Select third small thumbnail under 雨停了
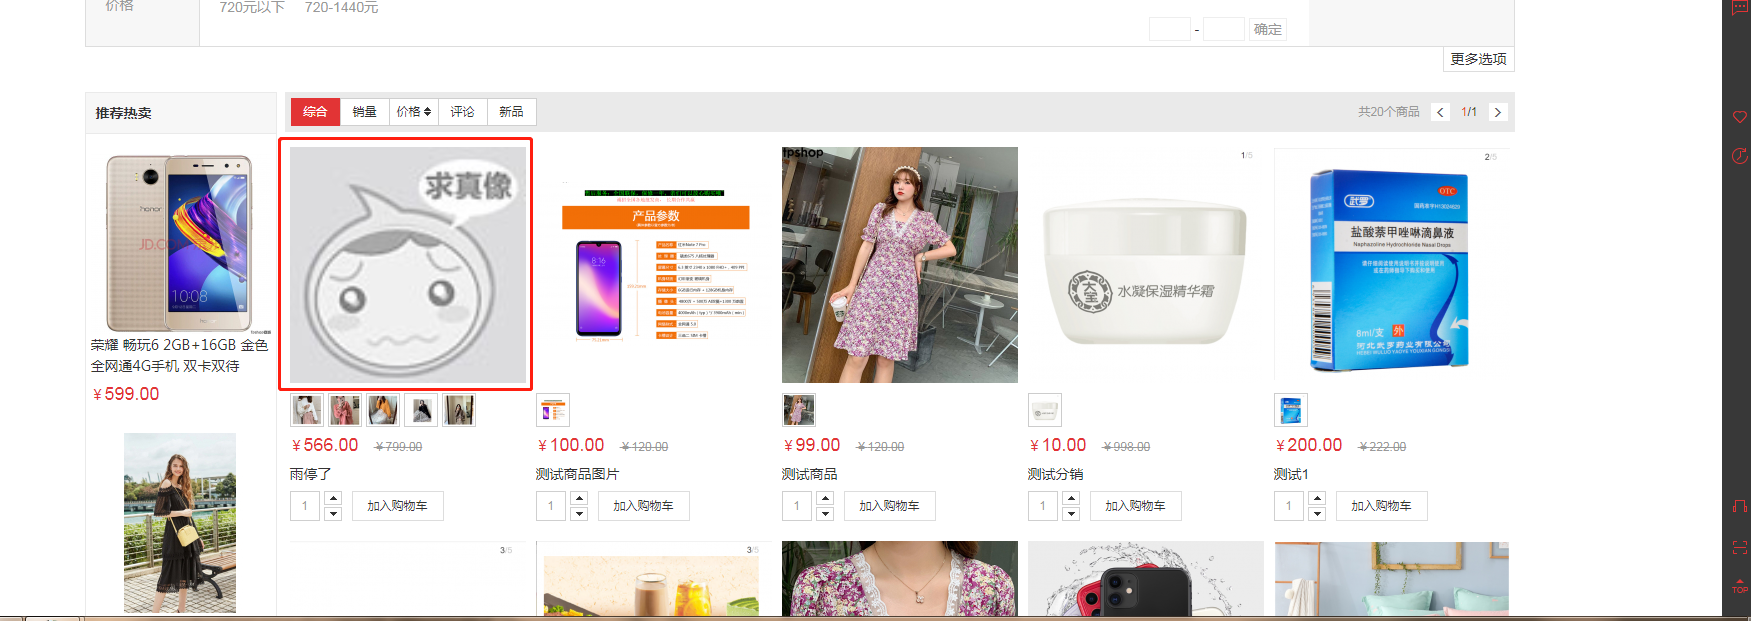This screenshot has height=621, width=1751. 383,410
